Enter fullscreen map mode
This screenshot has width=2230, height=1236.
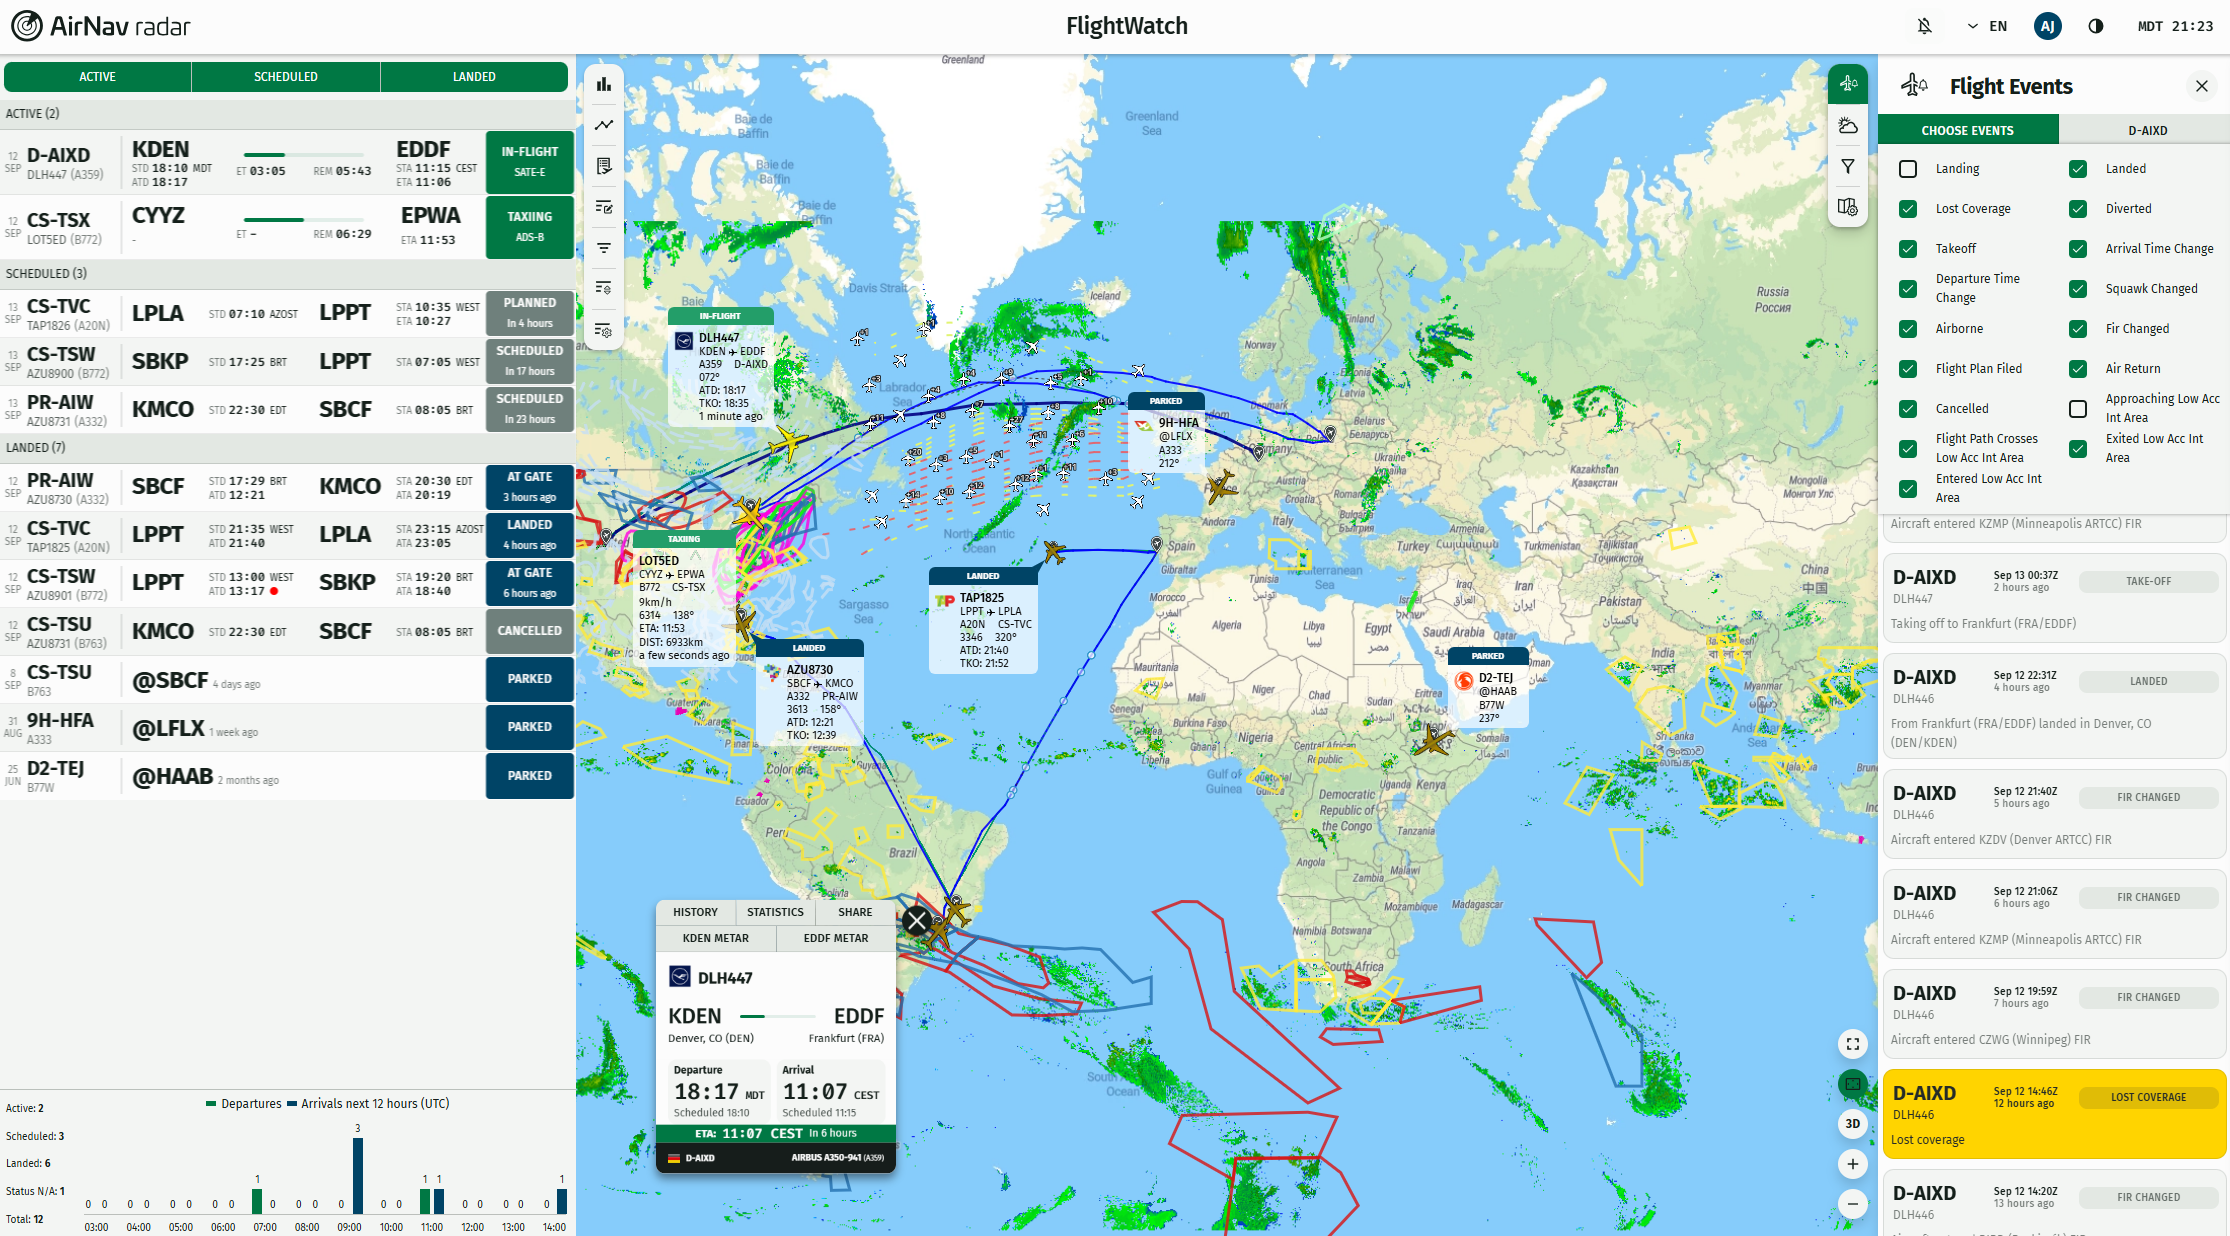tap(1853, 1044)
